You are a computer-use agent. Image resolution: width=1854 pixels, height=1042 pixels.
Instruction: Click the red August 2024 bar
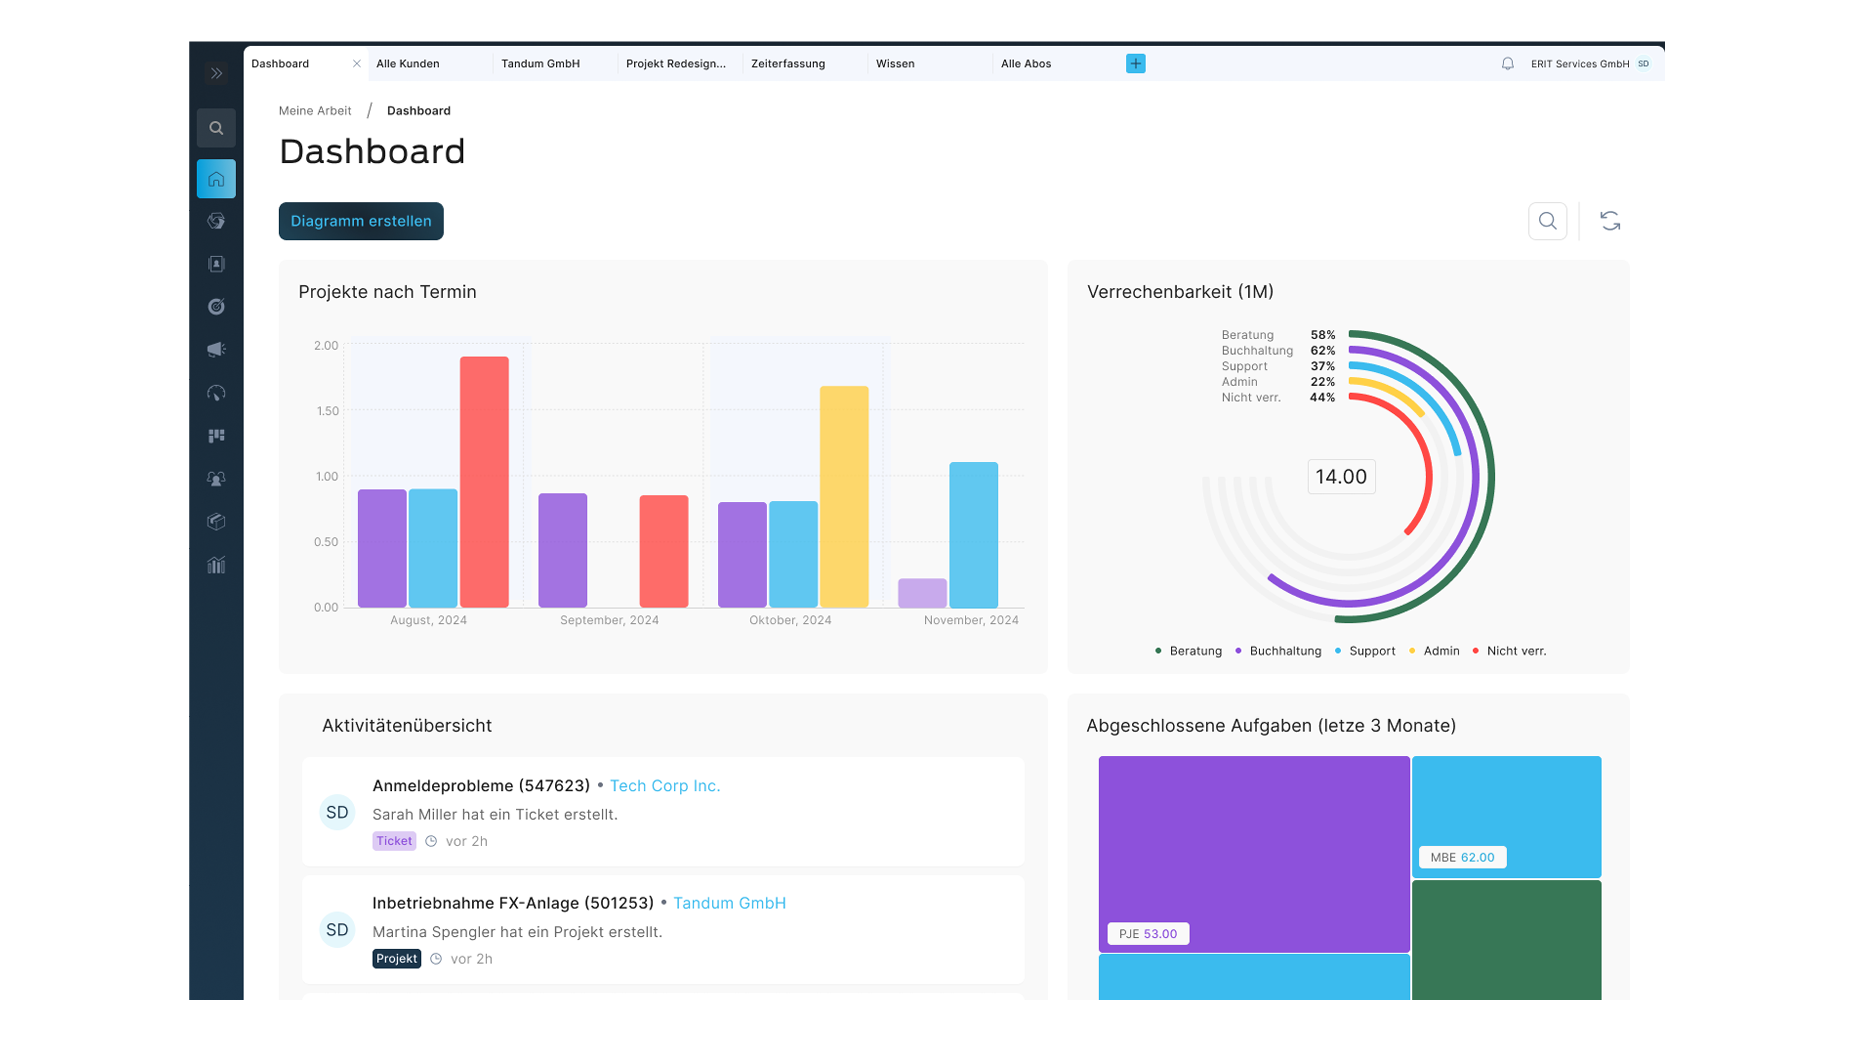(x=484, y=482)
